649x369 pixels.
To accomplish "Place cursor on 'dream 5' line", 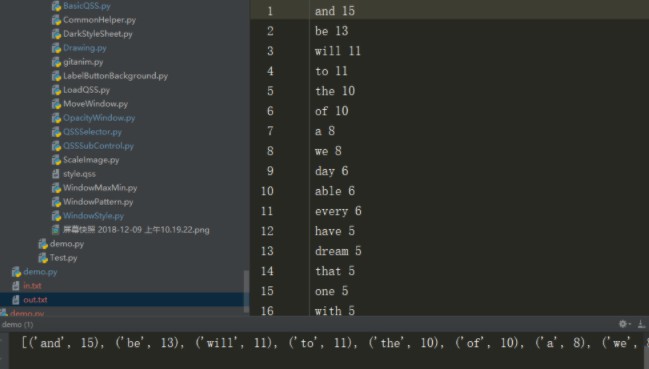I will click(338, 251).
